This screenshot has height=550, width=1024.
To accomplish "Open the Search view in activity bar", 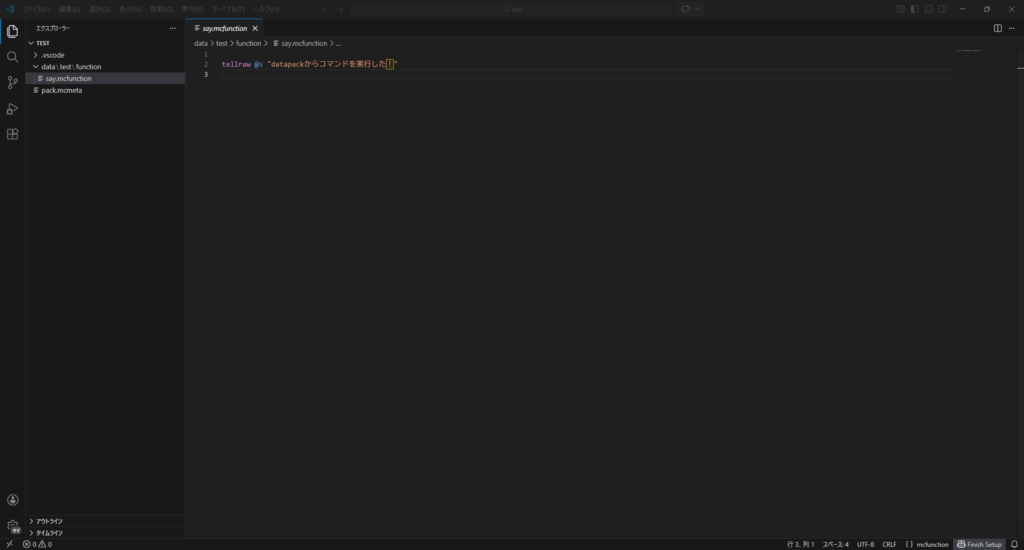I will click(12, 57).
